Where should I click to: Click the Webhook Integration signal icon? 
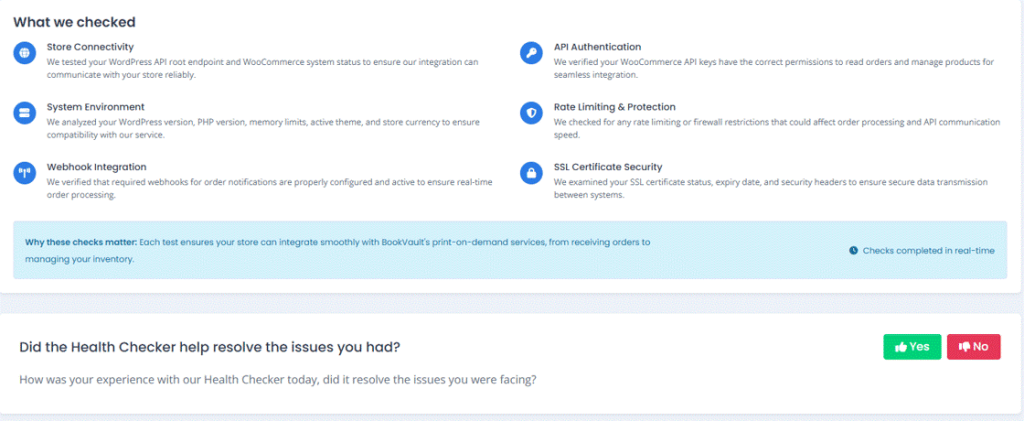click(x=25, y=173)
